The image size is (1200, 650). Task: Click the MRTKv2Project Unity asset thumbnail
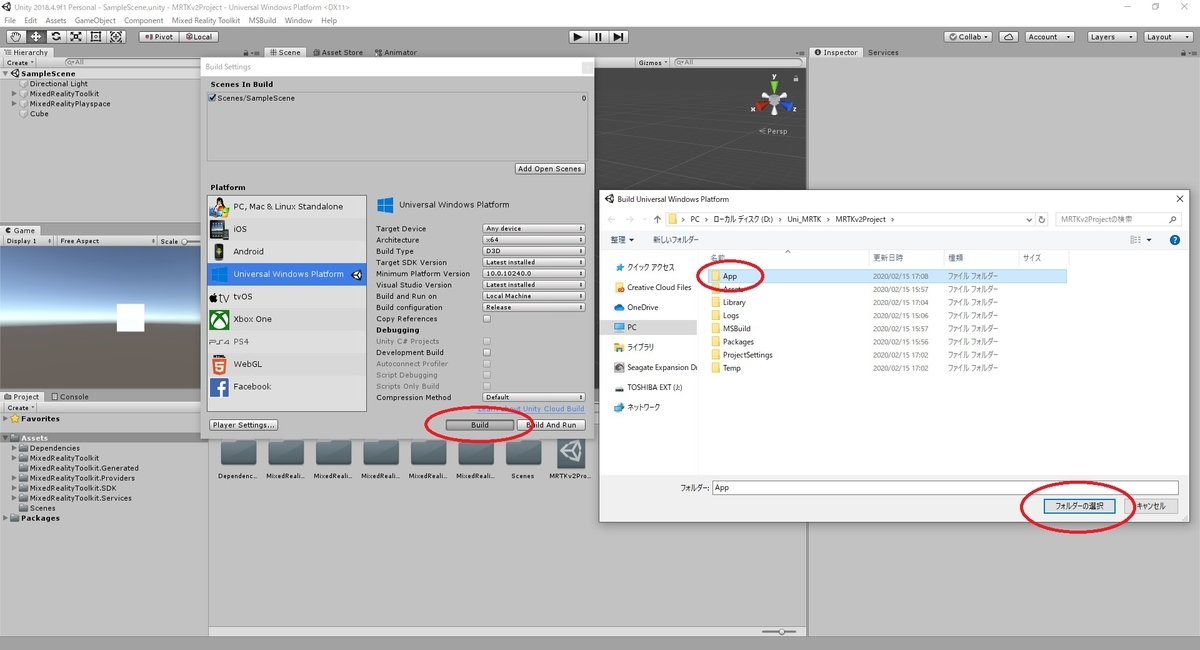click(571, 457)
